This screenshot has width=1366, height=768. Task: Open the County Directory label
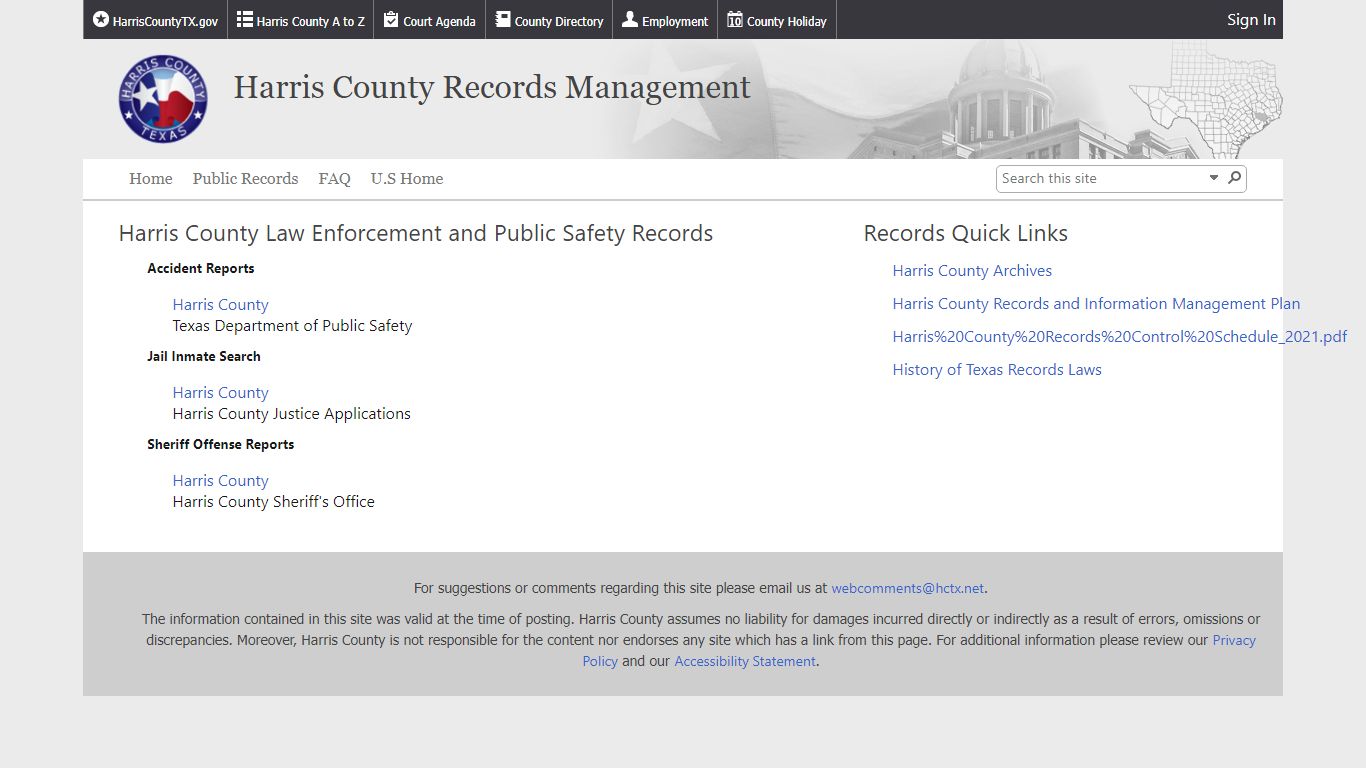(559, 21)
